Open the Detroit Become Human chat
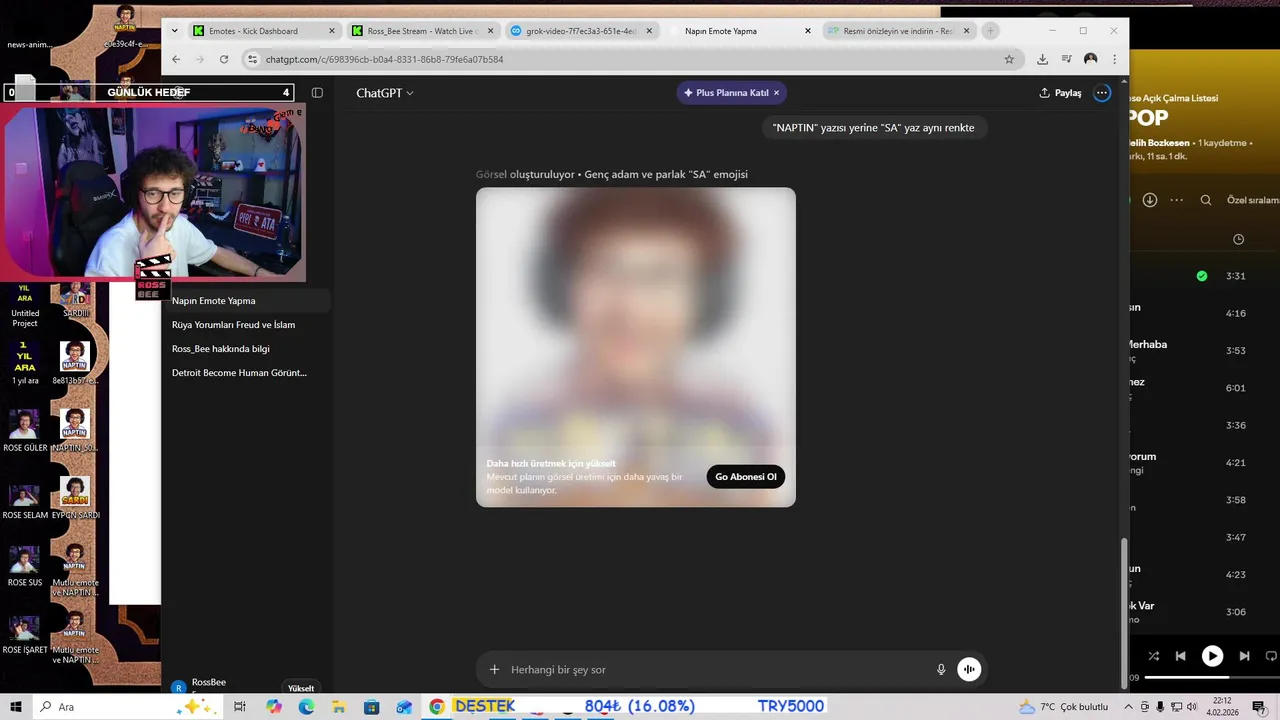 point(246,373)
